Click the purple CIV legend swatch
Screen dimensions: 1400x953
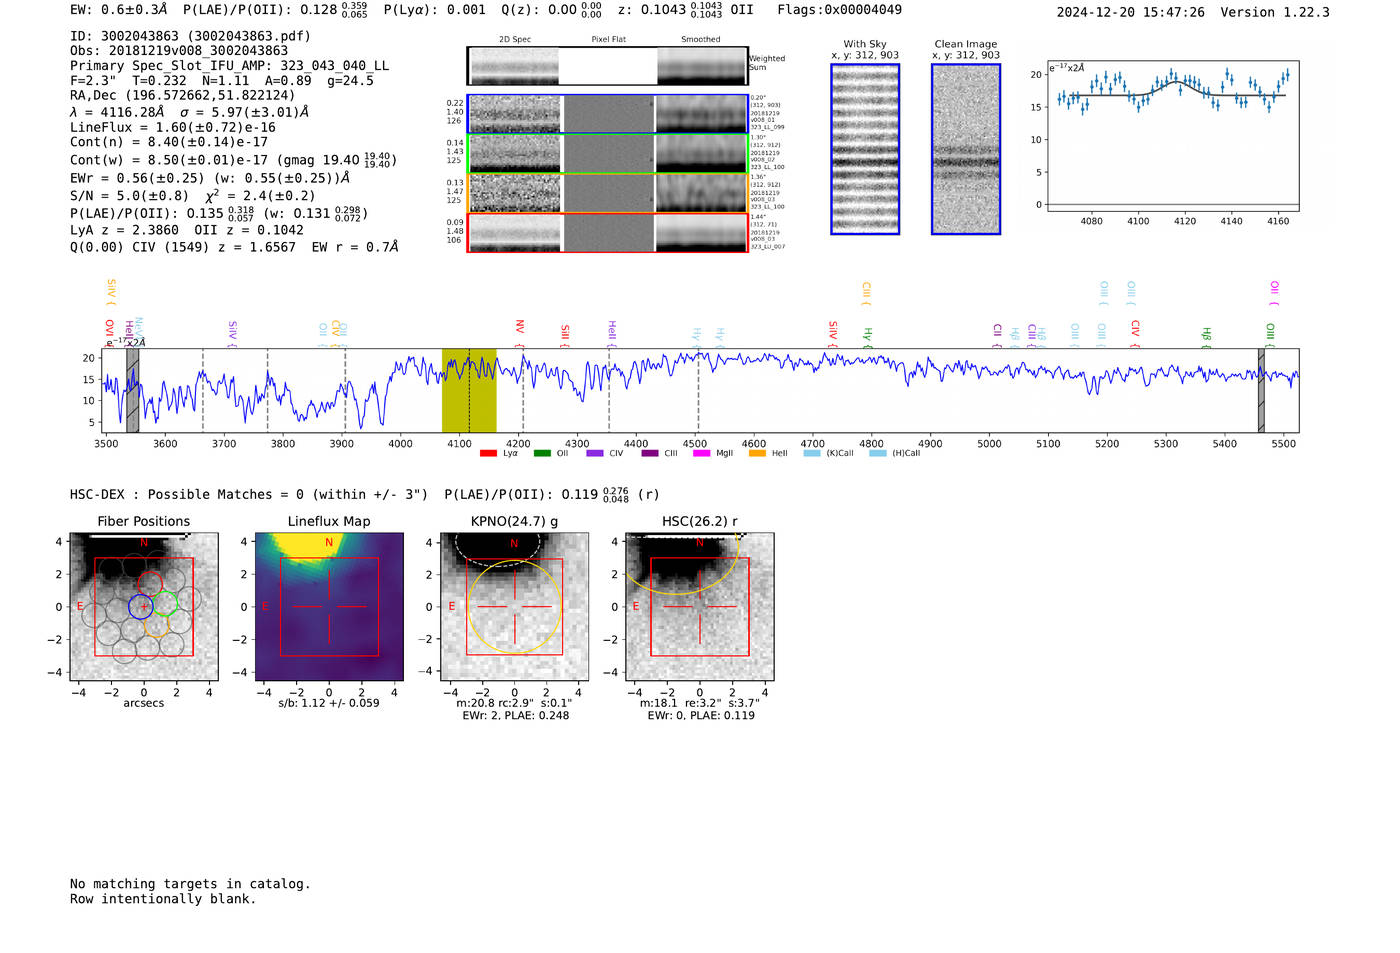[x=595, y=453]
